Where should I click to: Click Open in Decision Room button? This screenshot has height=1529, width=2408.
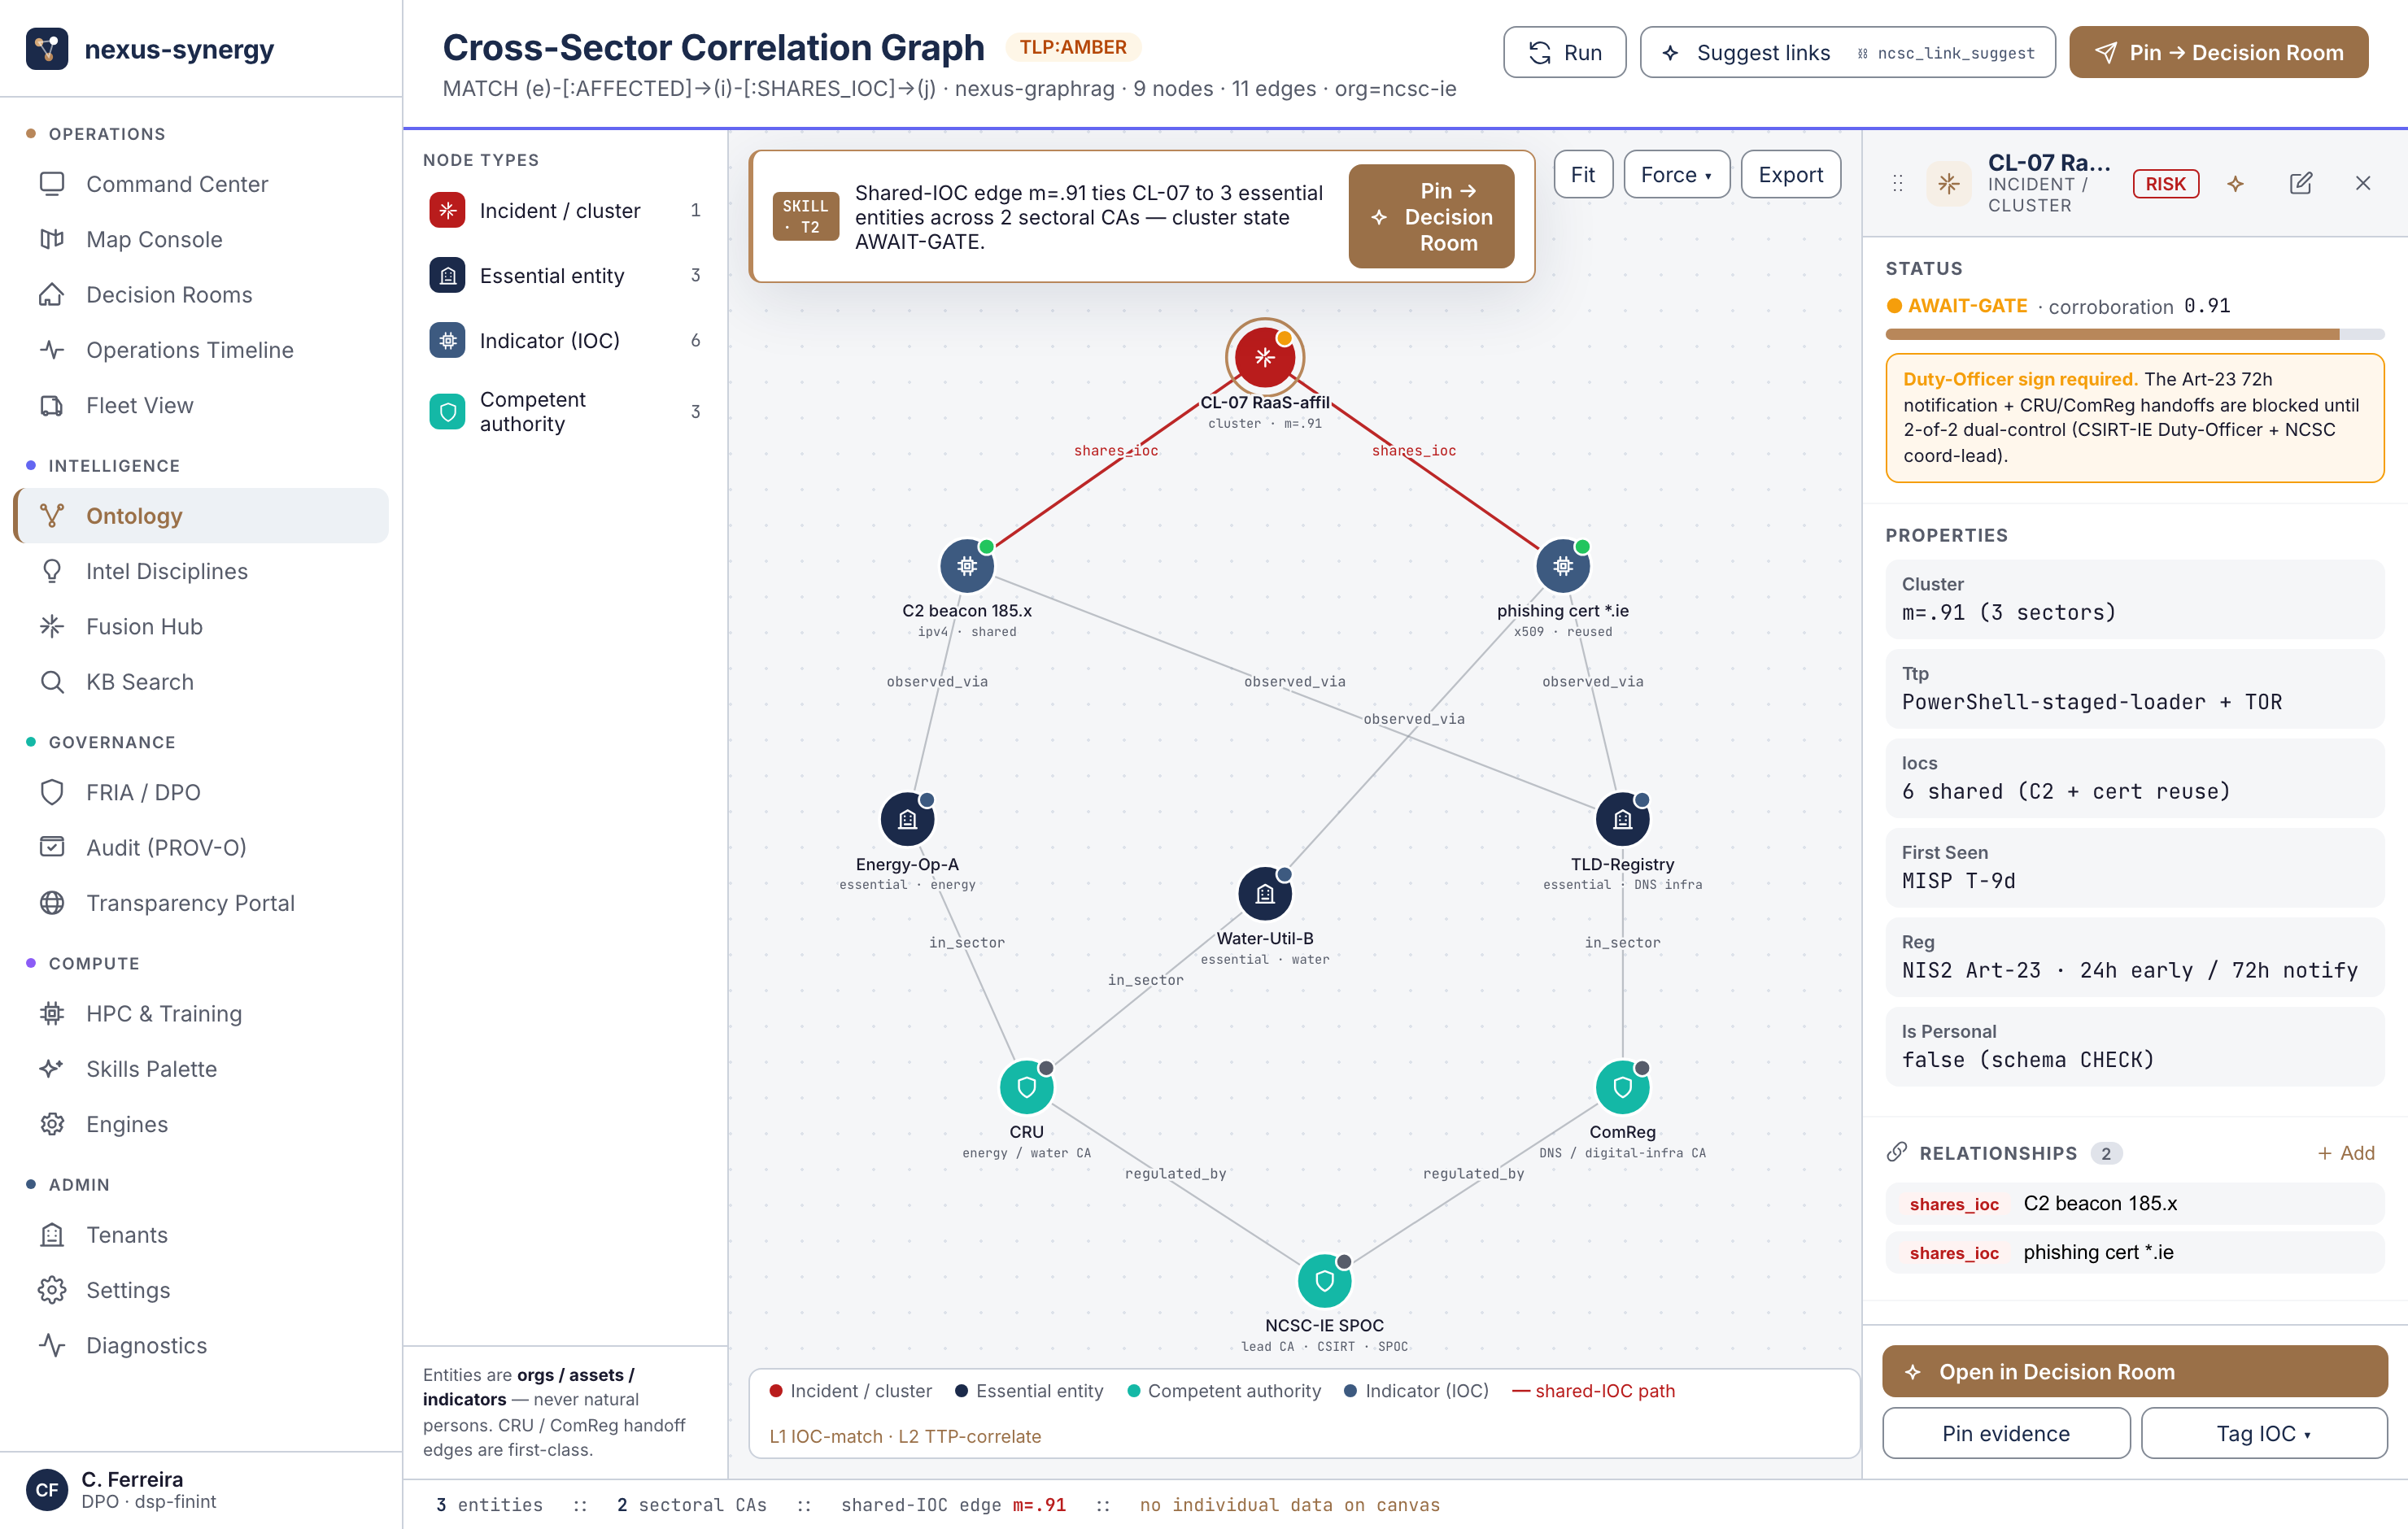pos(2134,1372)
